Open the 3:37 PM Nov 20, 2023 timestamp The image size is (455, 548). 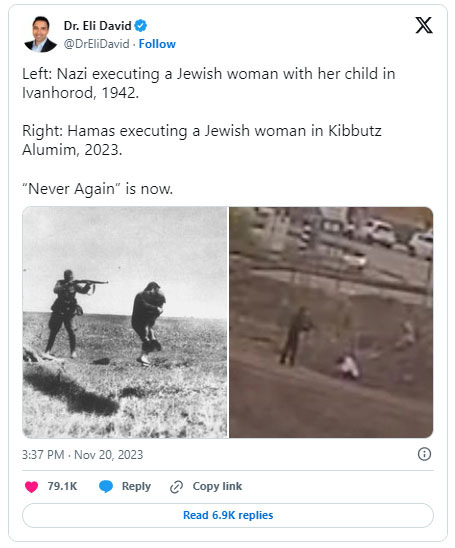[82, 455]
